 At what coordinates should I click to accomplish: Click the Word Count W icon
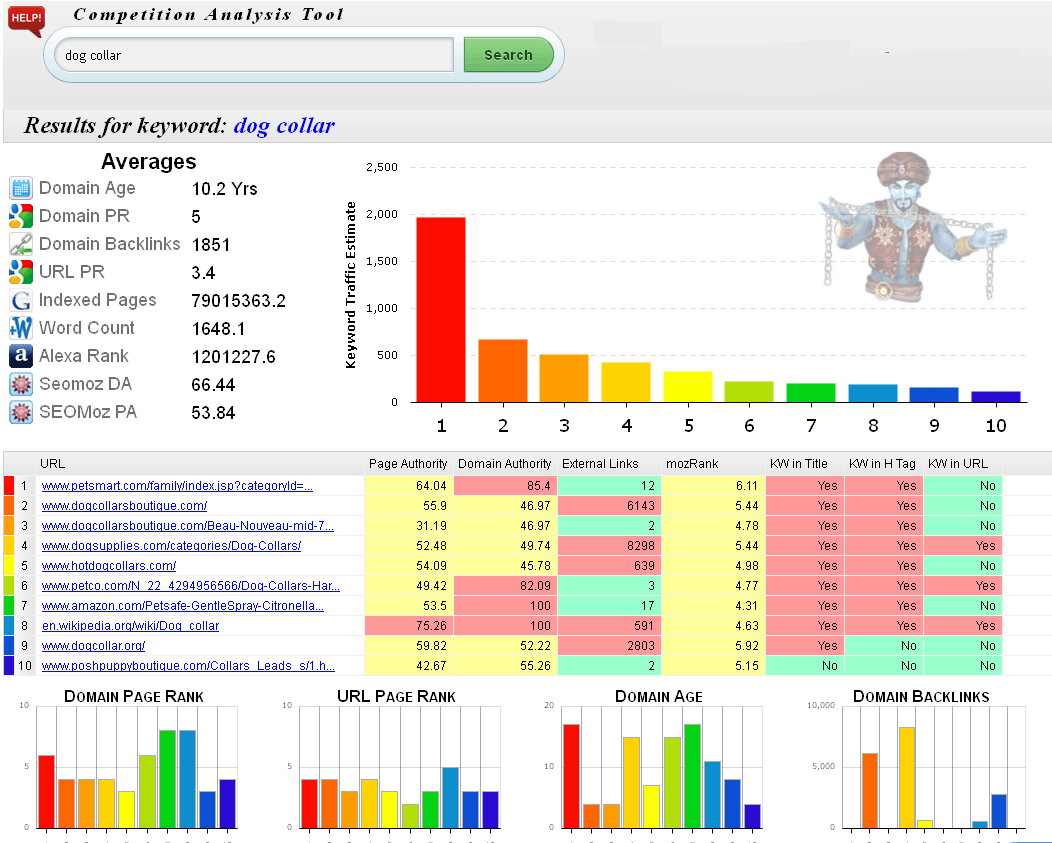point(21,328)
